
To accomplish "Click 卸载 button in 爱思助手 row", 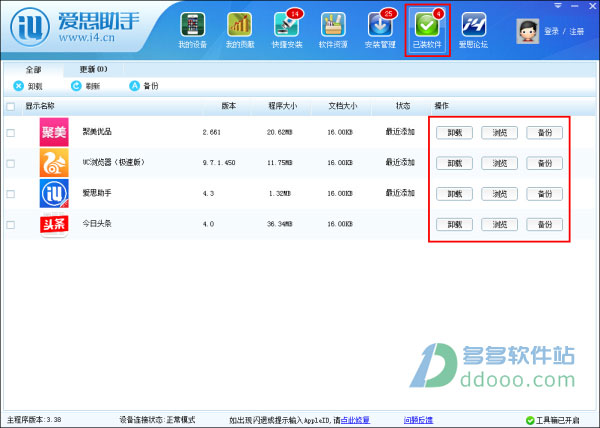I will (455, 194).
